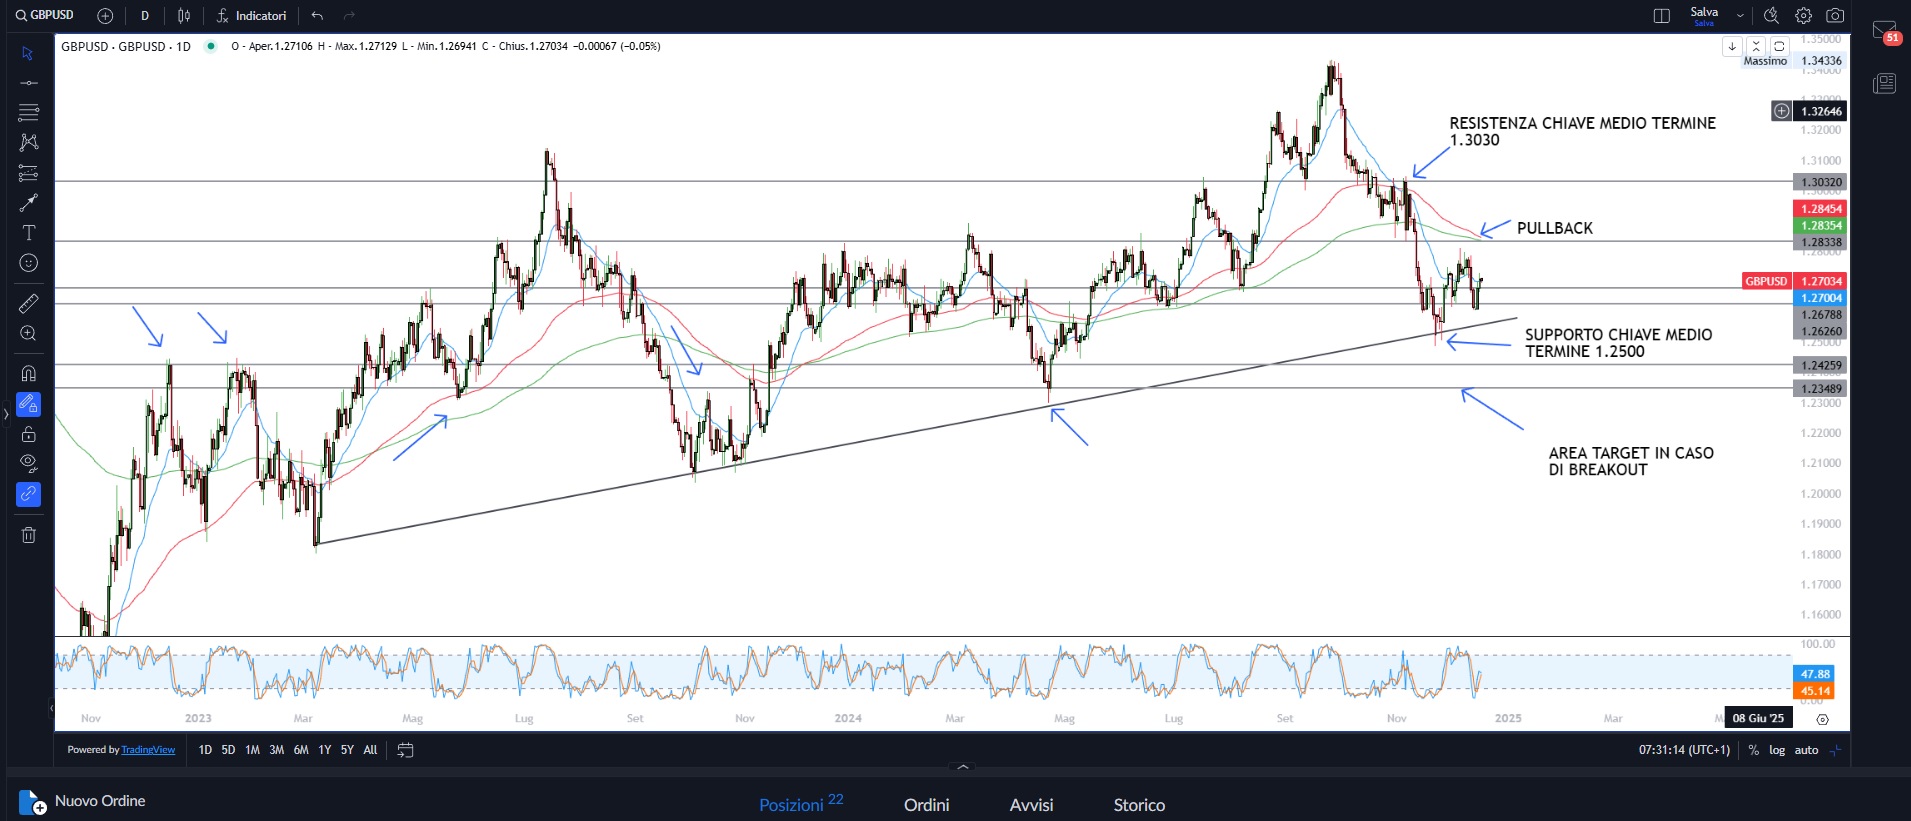Toggle lock all drawing tools

[x=28, y=434]
